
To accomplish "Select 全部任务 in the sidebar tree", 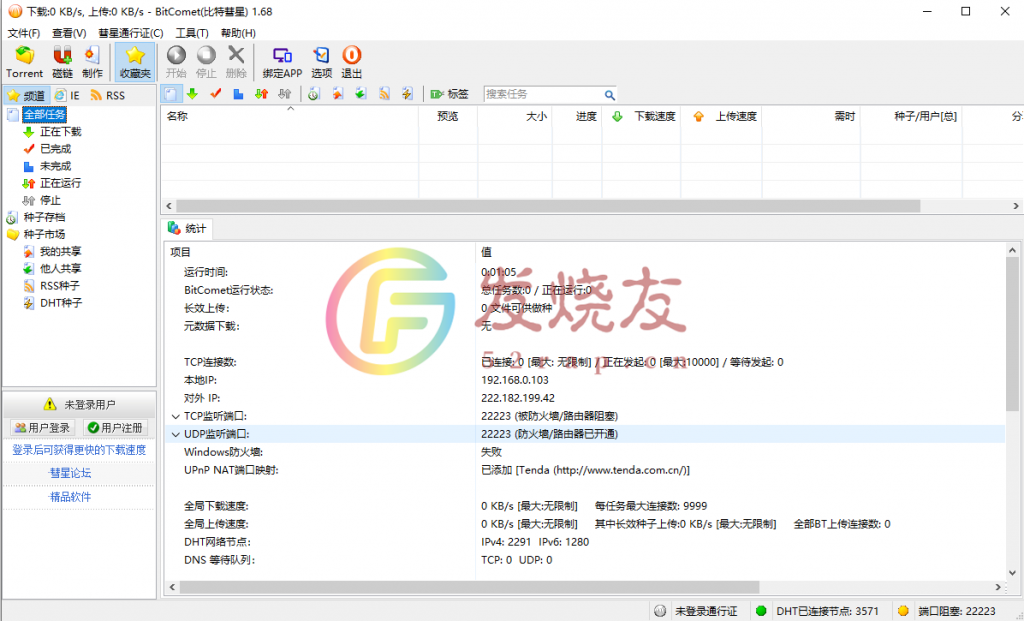I will coord(44,114).
